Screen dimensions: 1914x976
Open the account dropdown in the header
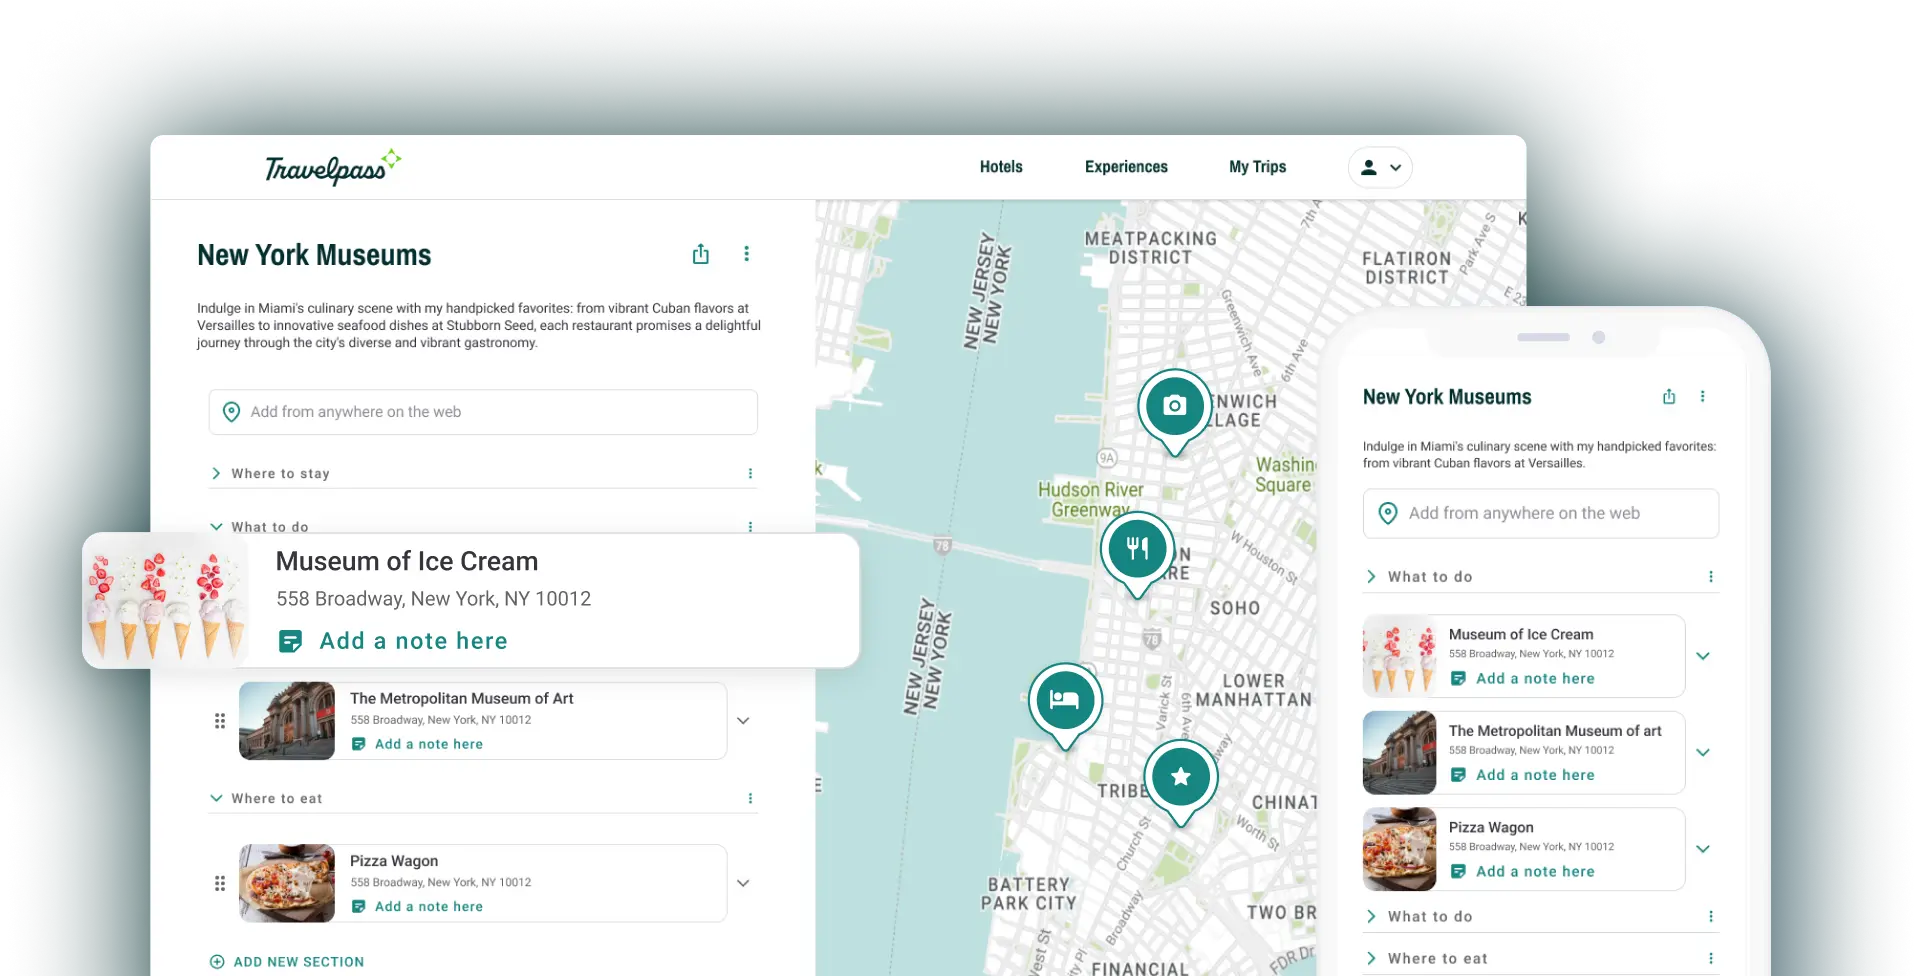point(1380,167)
